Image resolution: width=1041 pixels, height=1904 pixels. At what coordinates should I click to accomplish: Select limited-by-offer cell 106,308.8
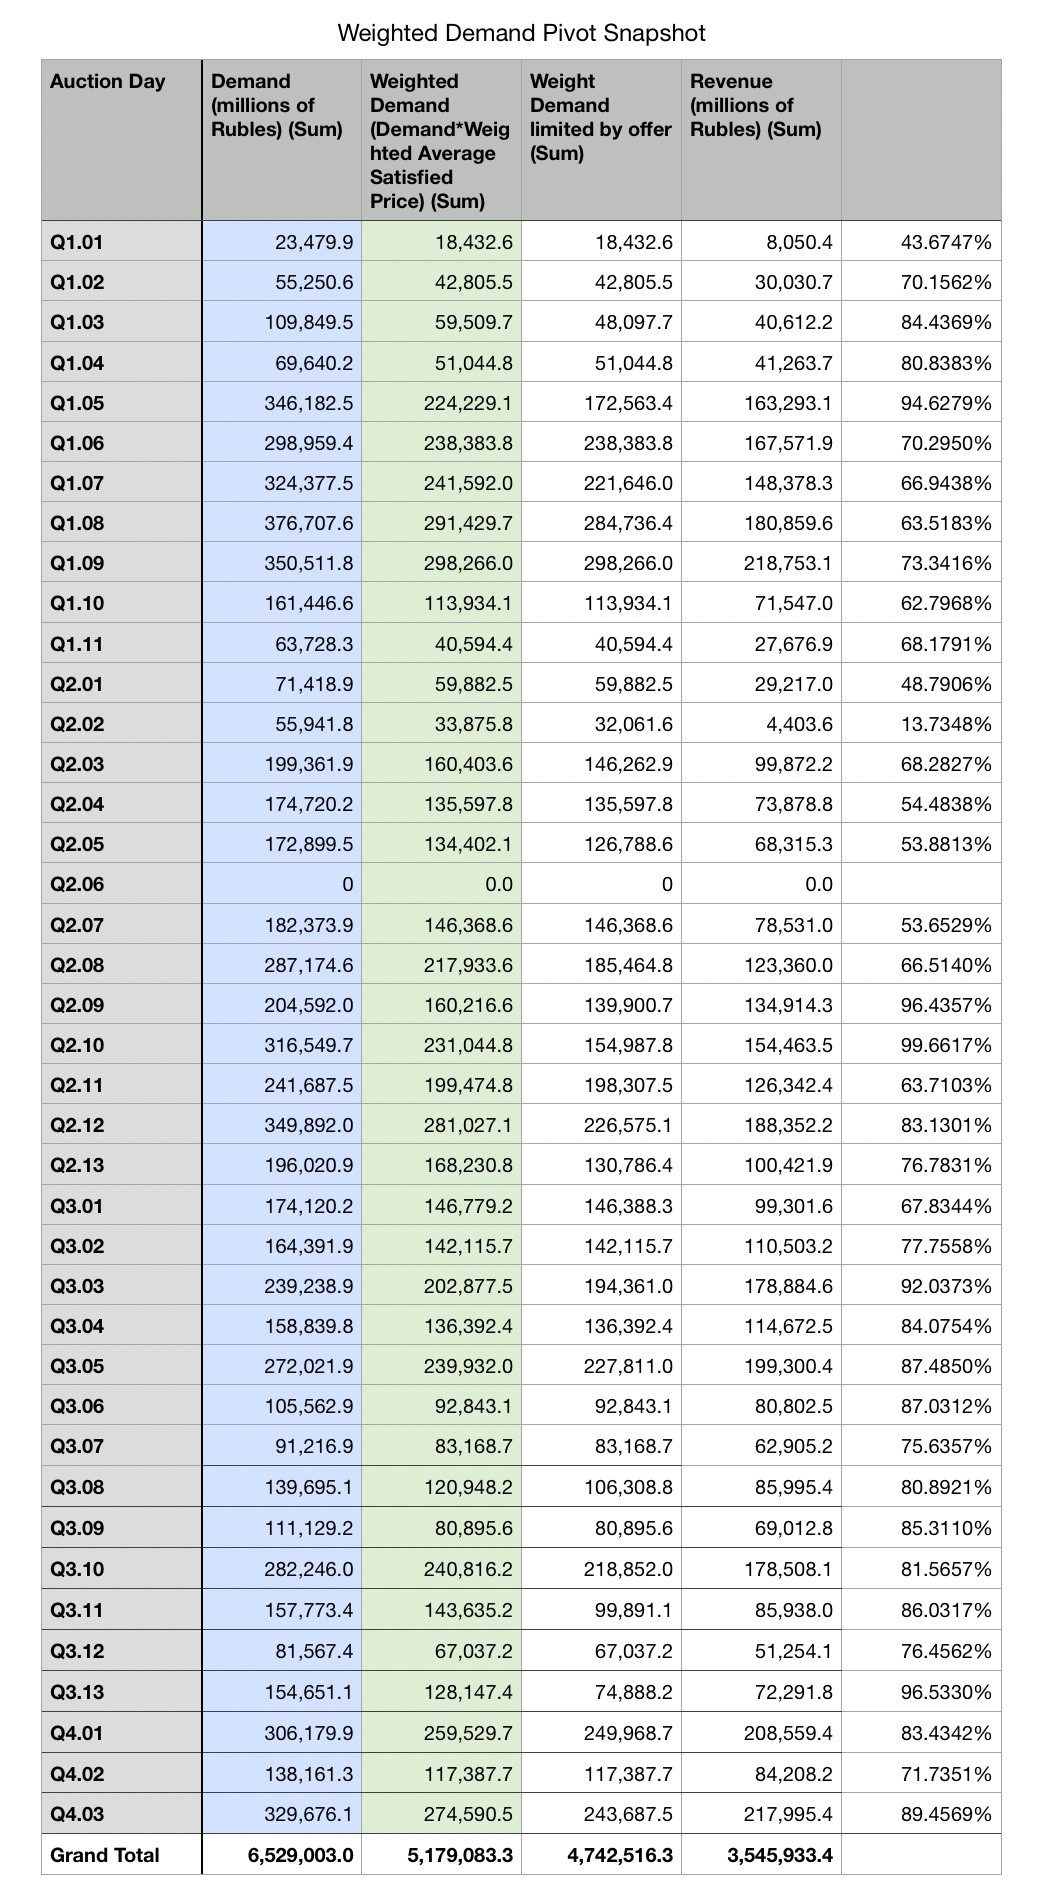click(602, 1487)
